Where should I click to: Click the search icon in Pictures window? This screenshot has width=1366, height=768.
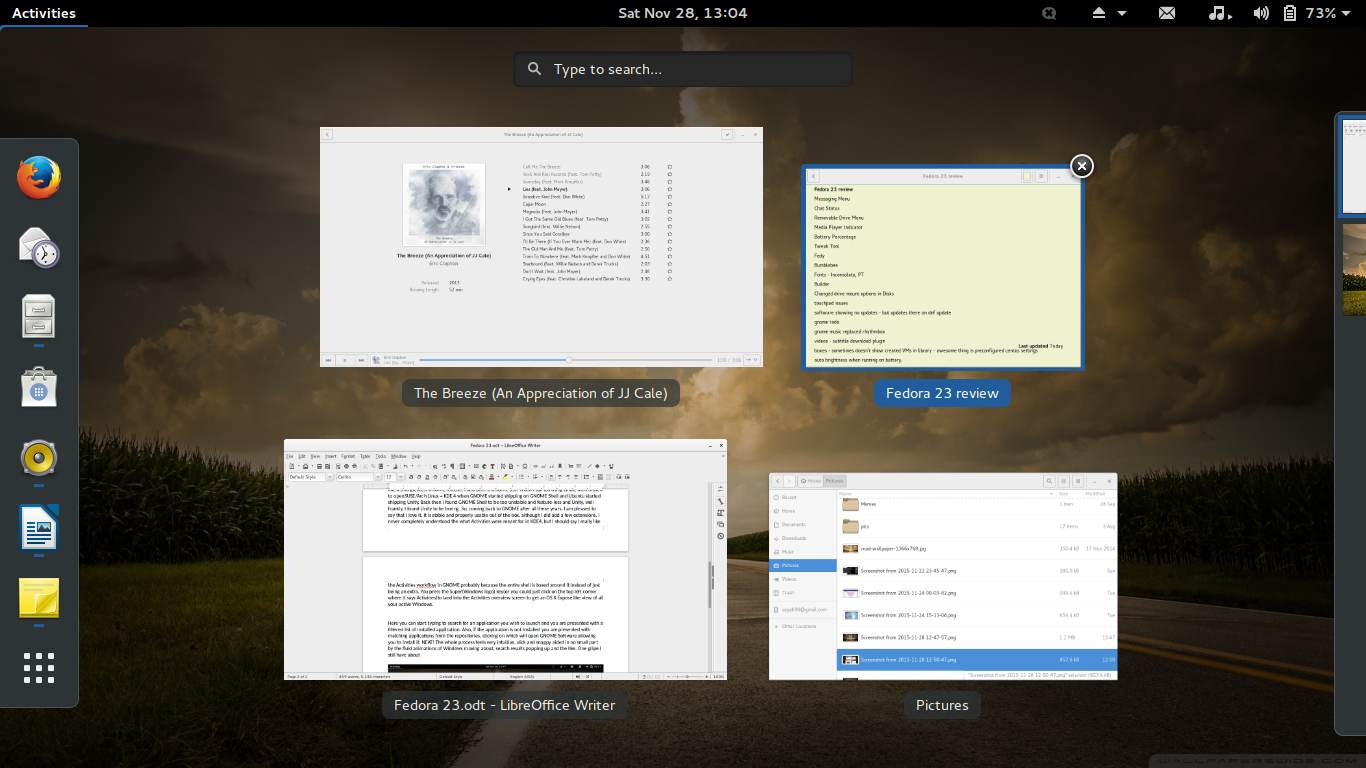pyautogui.click(x=1049, y=481)
